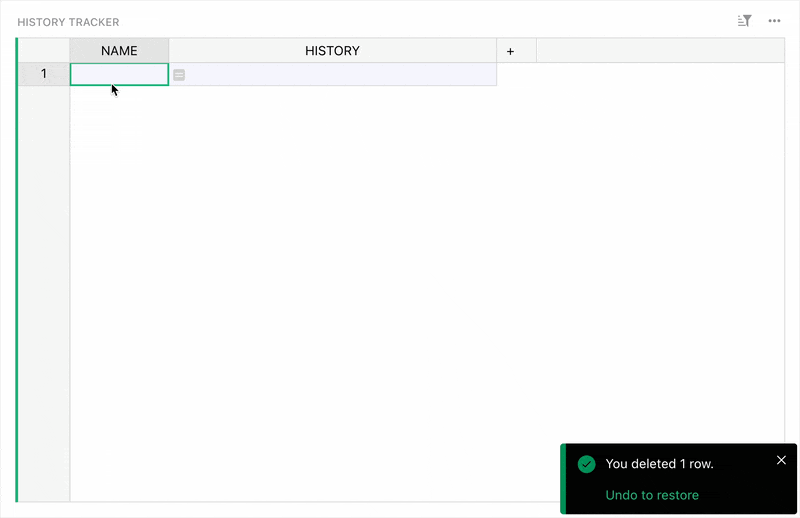
Task: Select the NAME column header
Action: 119,51
